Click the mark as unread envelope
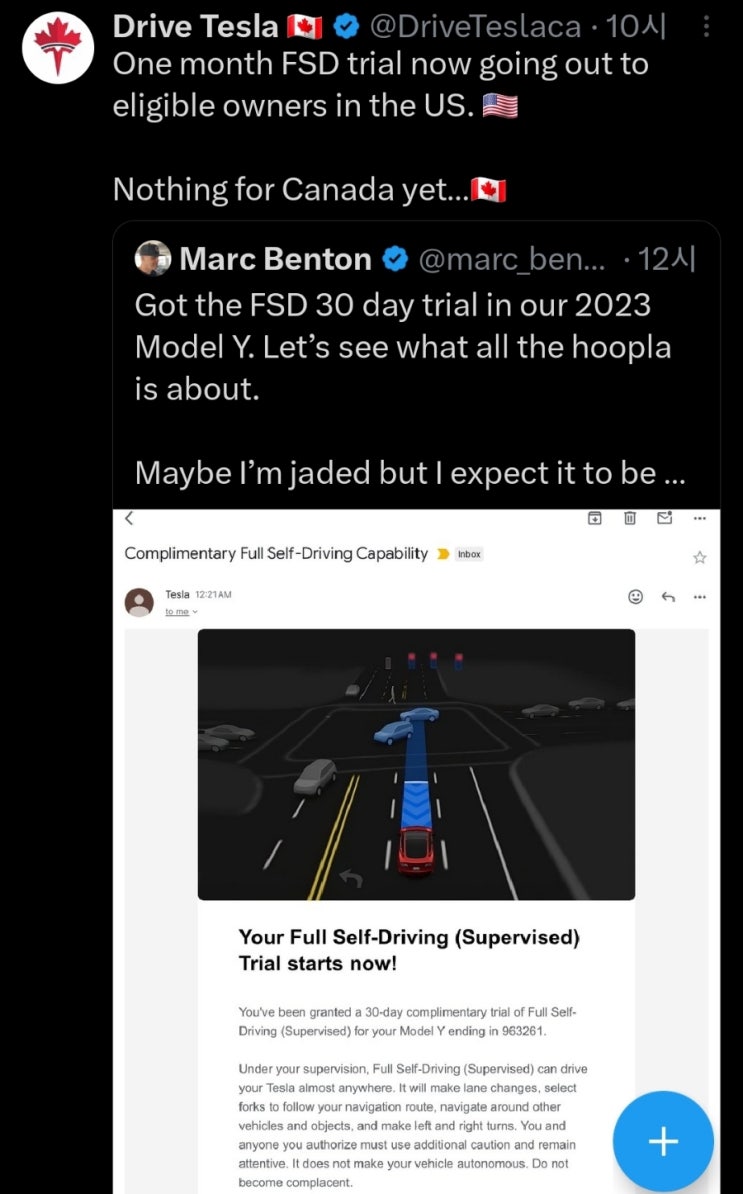This screenshot has height=1194, width=743. [664, 518]
